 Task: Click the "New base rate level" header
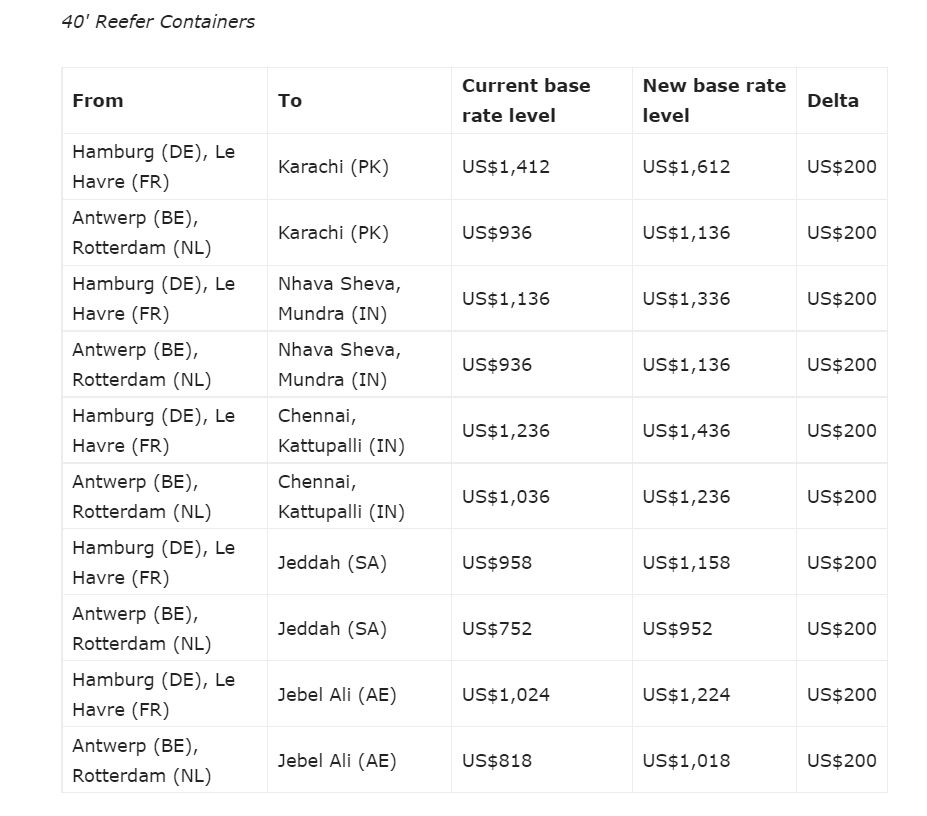714,101
